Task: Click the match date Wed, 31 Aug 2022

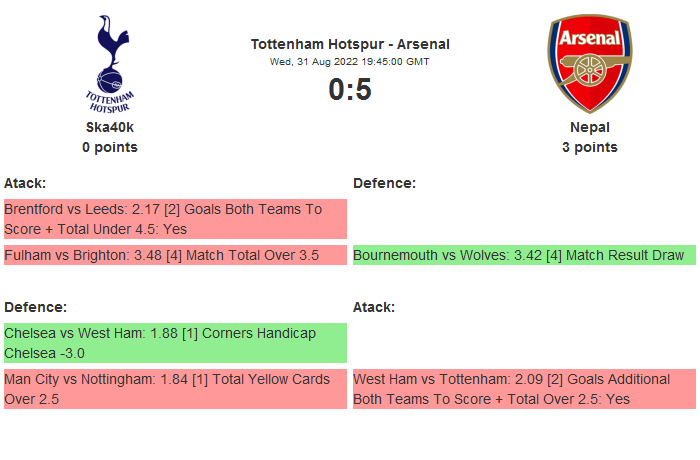Action: coord(350,62)
